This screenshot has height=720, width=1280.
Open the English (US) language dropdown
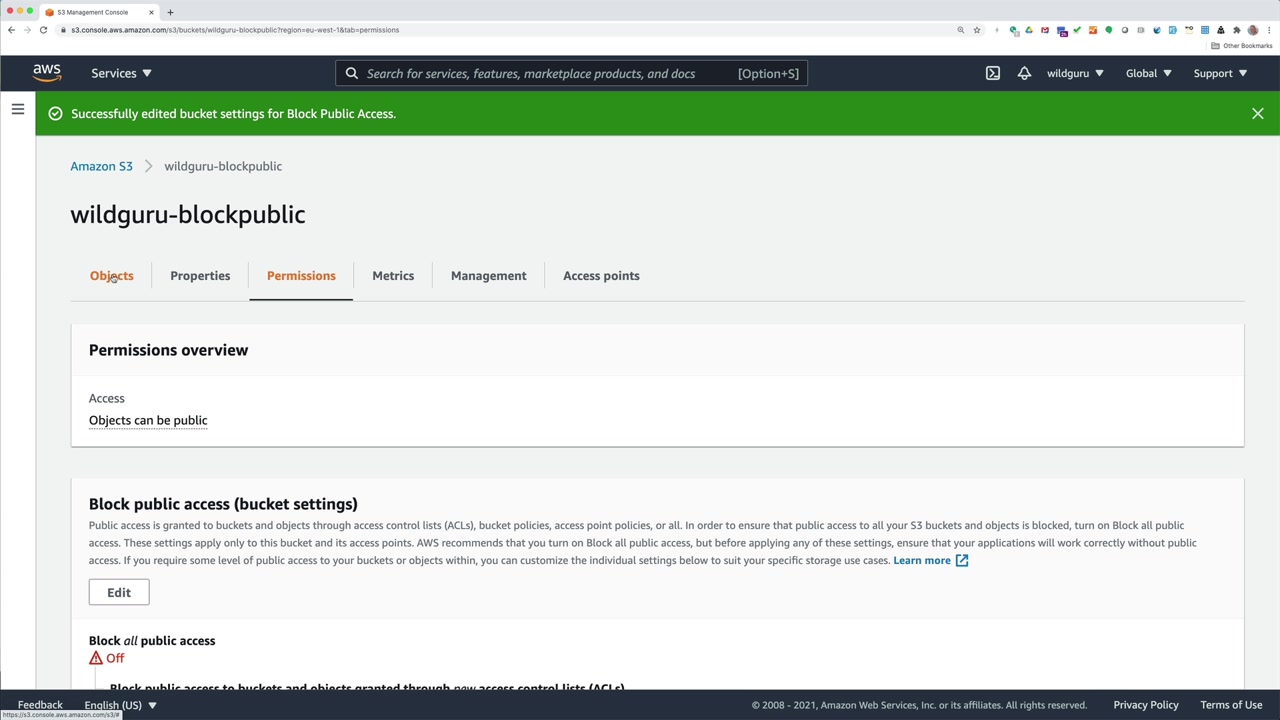coord(121,705)
